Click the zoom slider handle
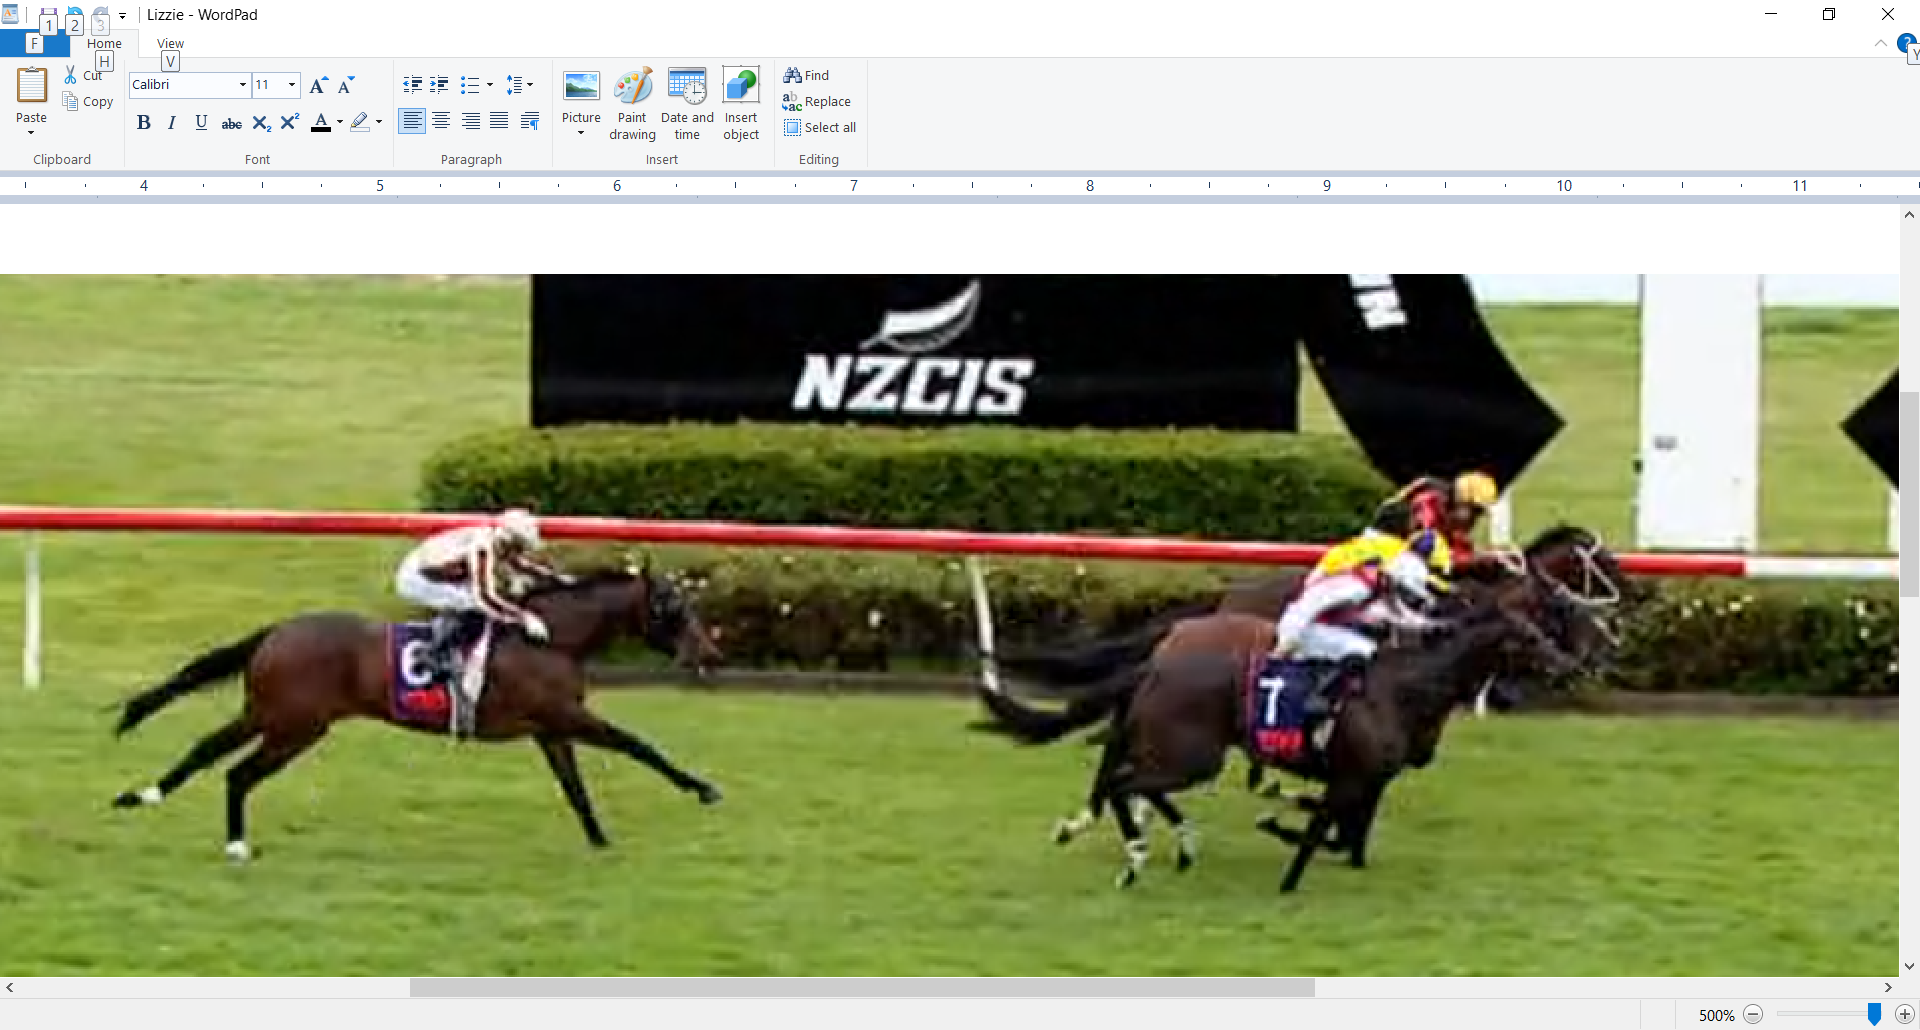 [x=1874, y=1015]
